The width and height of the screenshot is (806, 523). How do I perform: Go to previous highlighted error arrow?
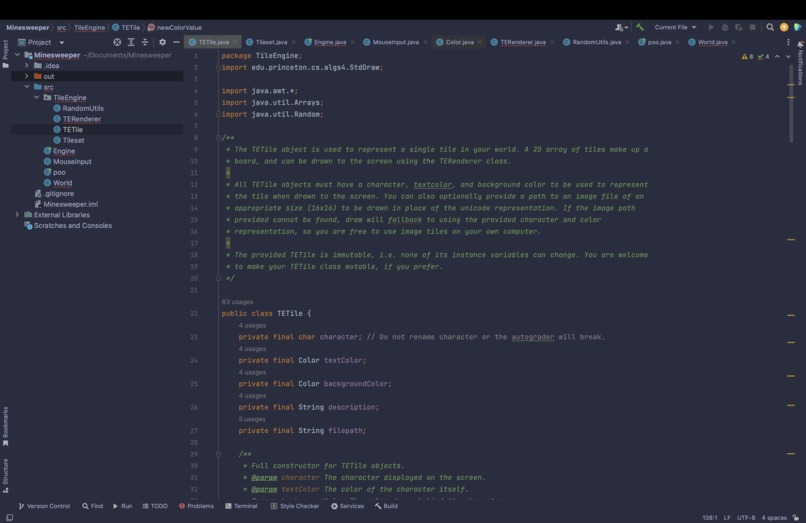pyautogui.click(x=777, y=57)
